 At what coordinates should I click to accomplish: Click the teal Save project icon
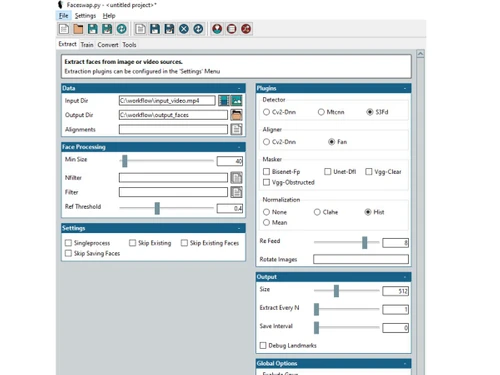tap(92, 29)
